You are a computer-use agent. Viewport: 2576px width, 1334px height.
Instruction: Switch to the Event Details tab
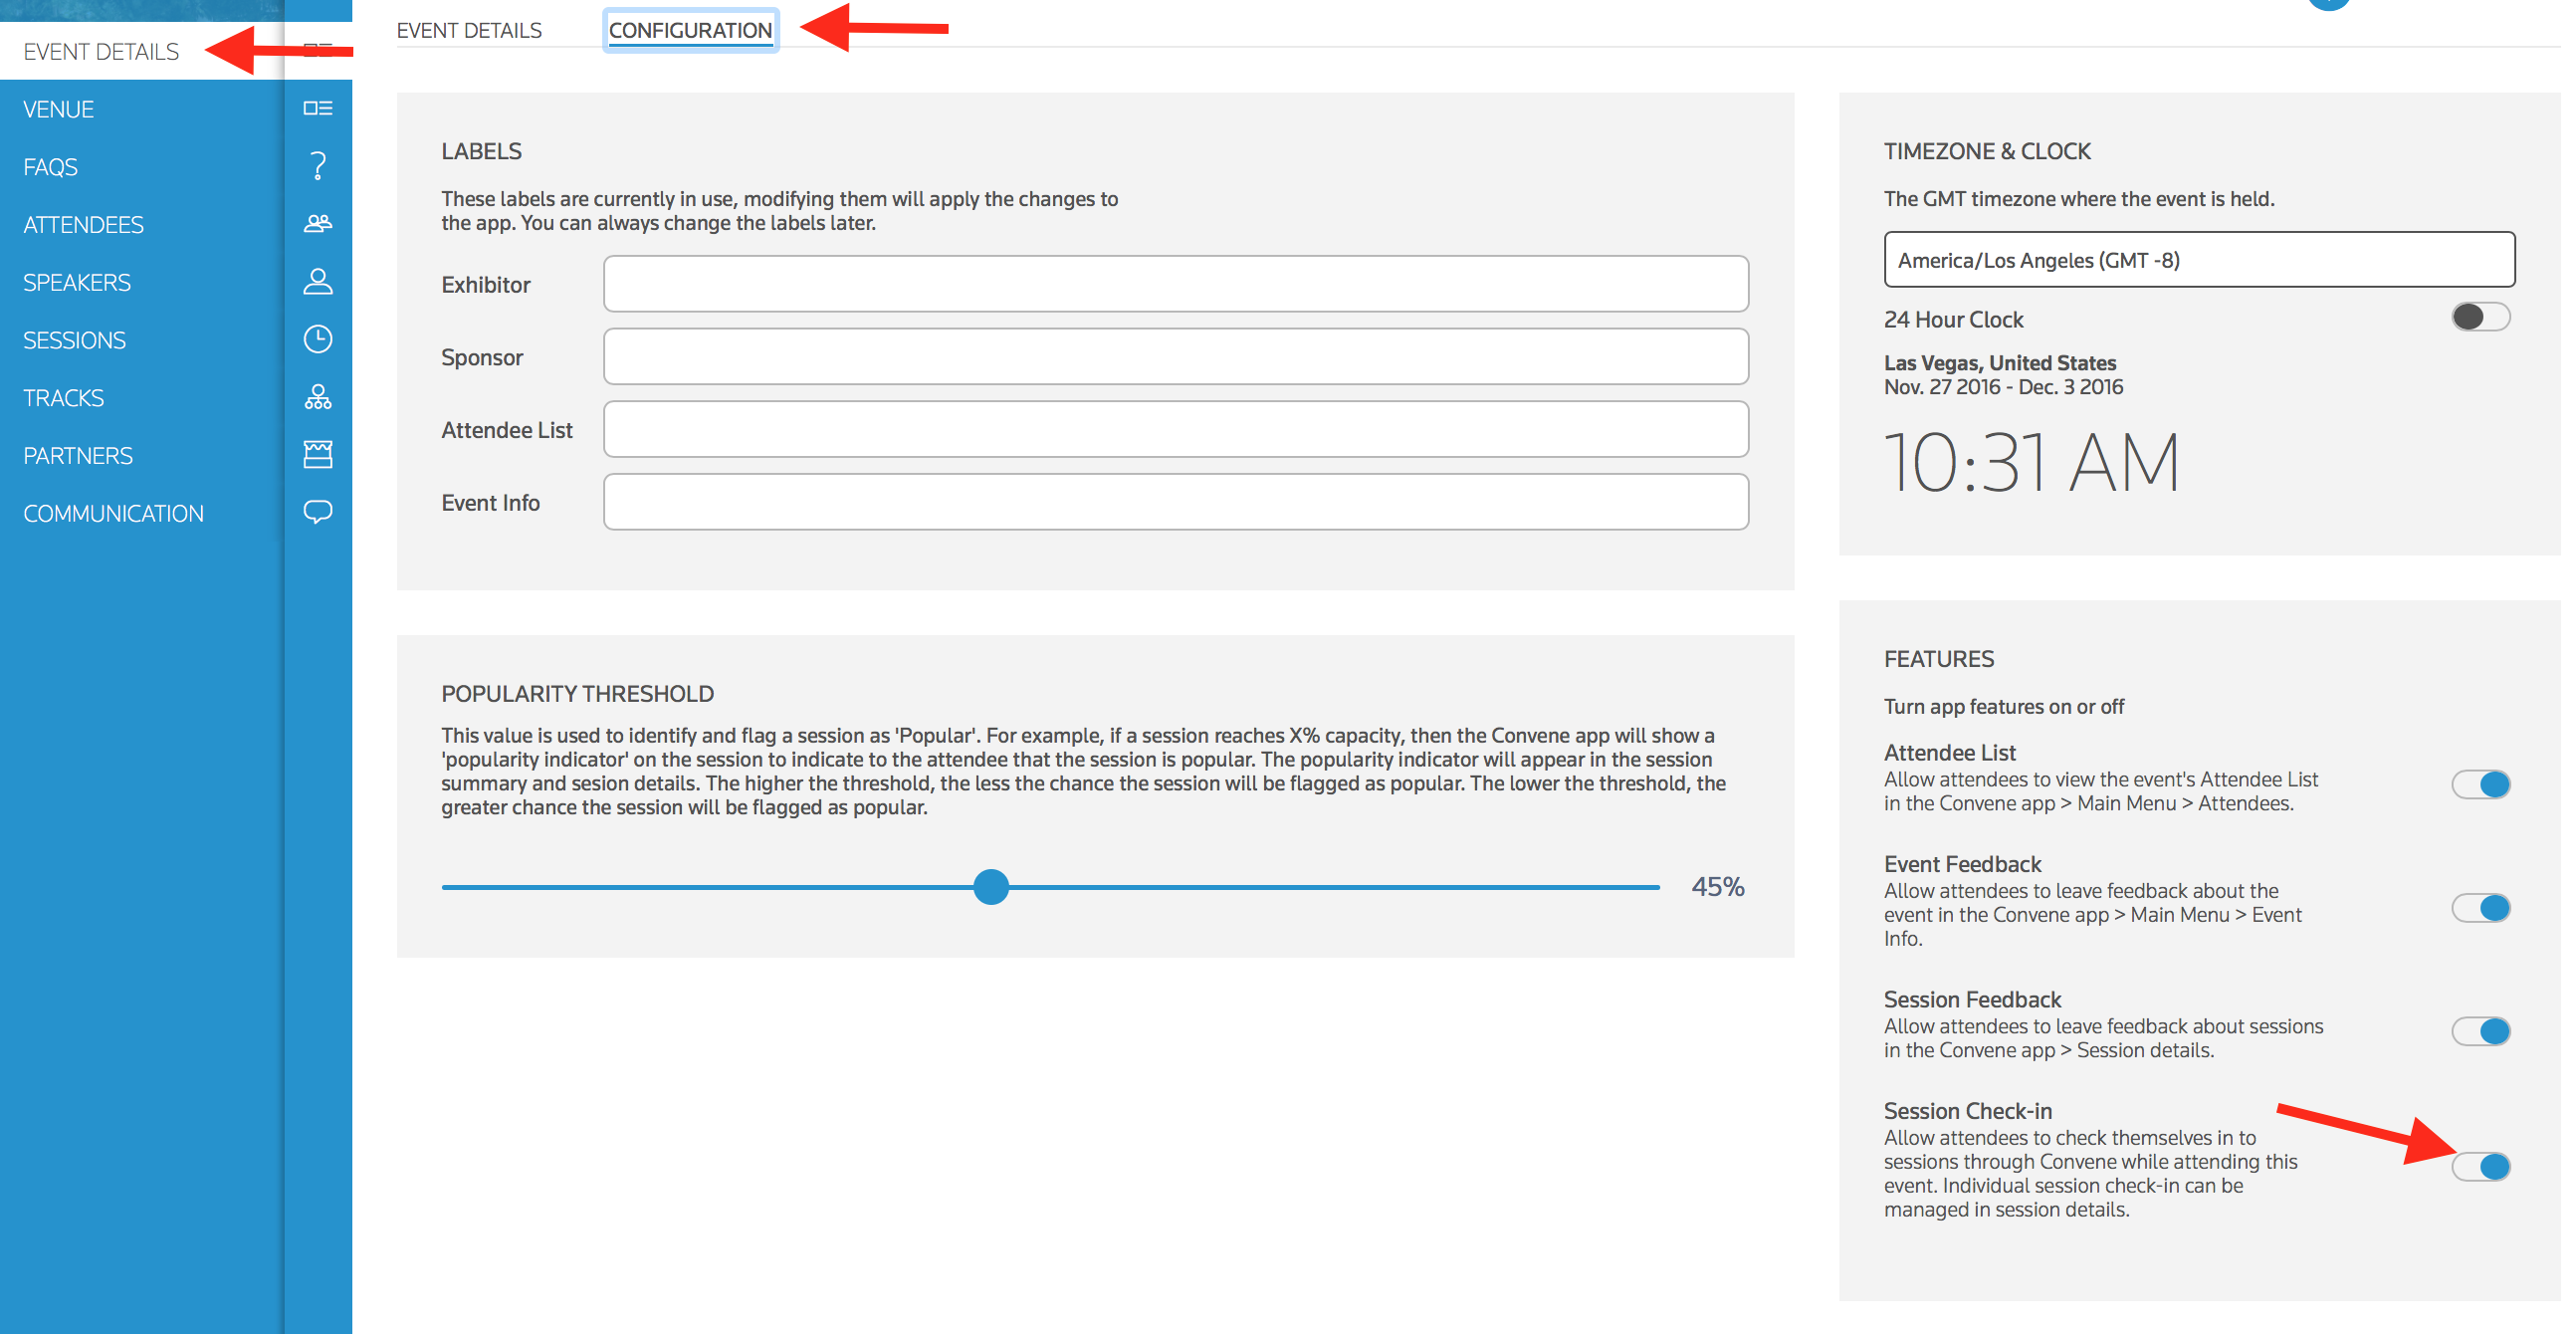(469, 30)
